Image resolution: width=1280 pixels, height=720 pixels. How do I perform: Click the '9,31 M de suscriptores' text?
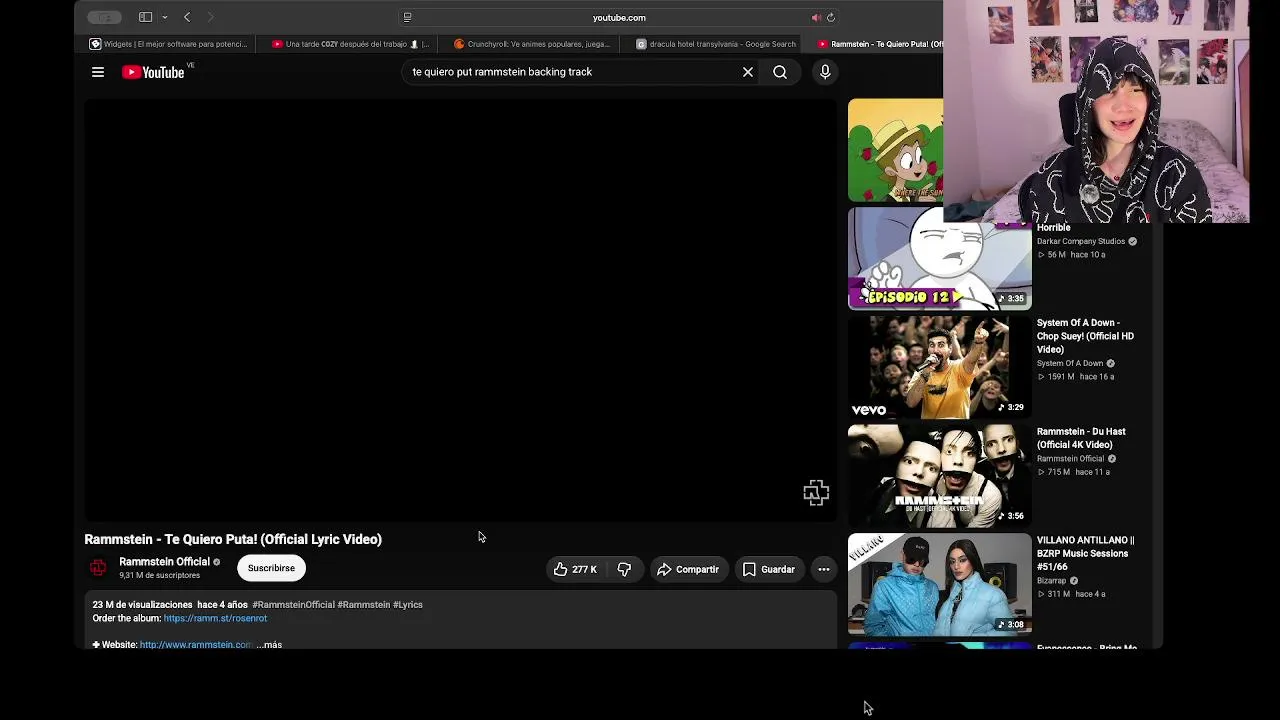click(159, 576)
